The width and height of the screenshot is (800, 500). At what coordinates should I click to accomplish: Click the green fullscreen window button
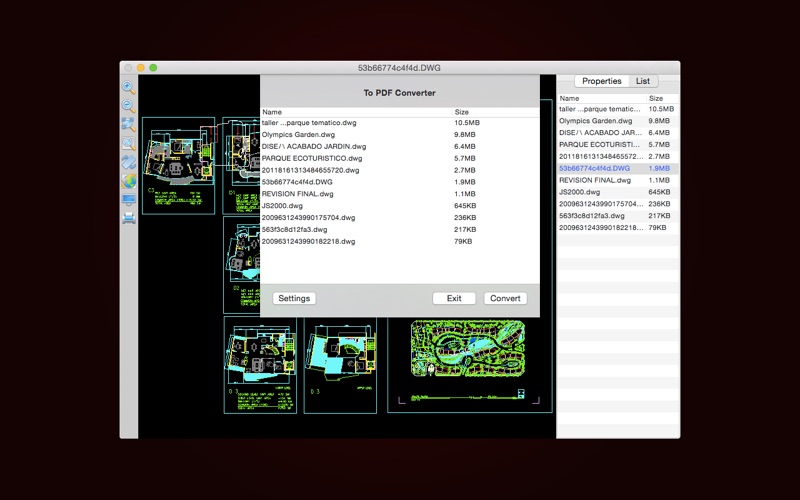click(153, 68)
